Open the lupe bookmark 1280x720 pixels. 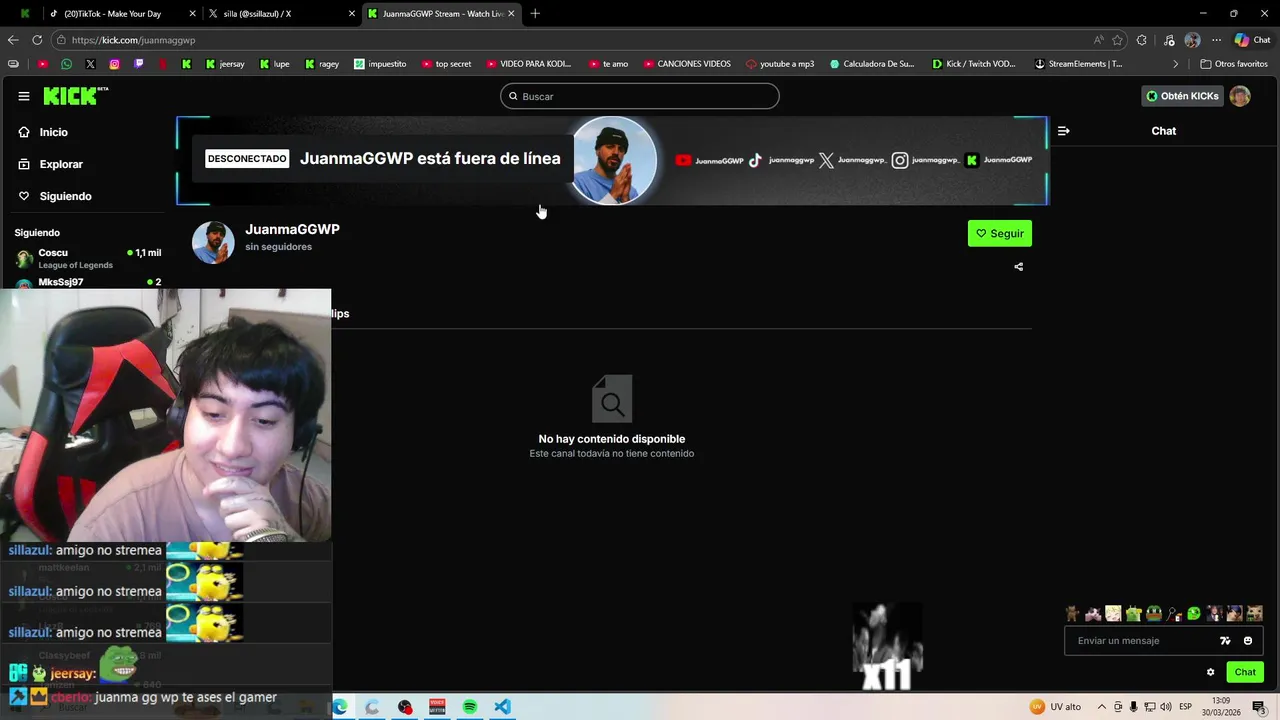274,64
